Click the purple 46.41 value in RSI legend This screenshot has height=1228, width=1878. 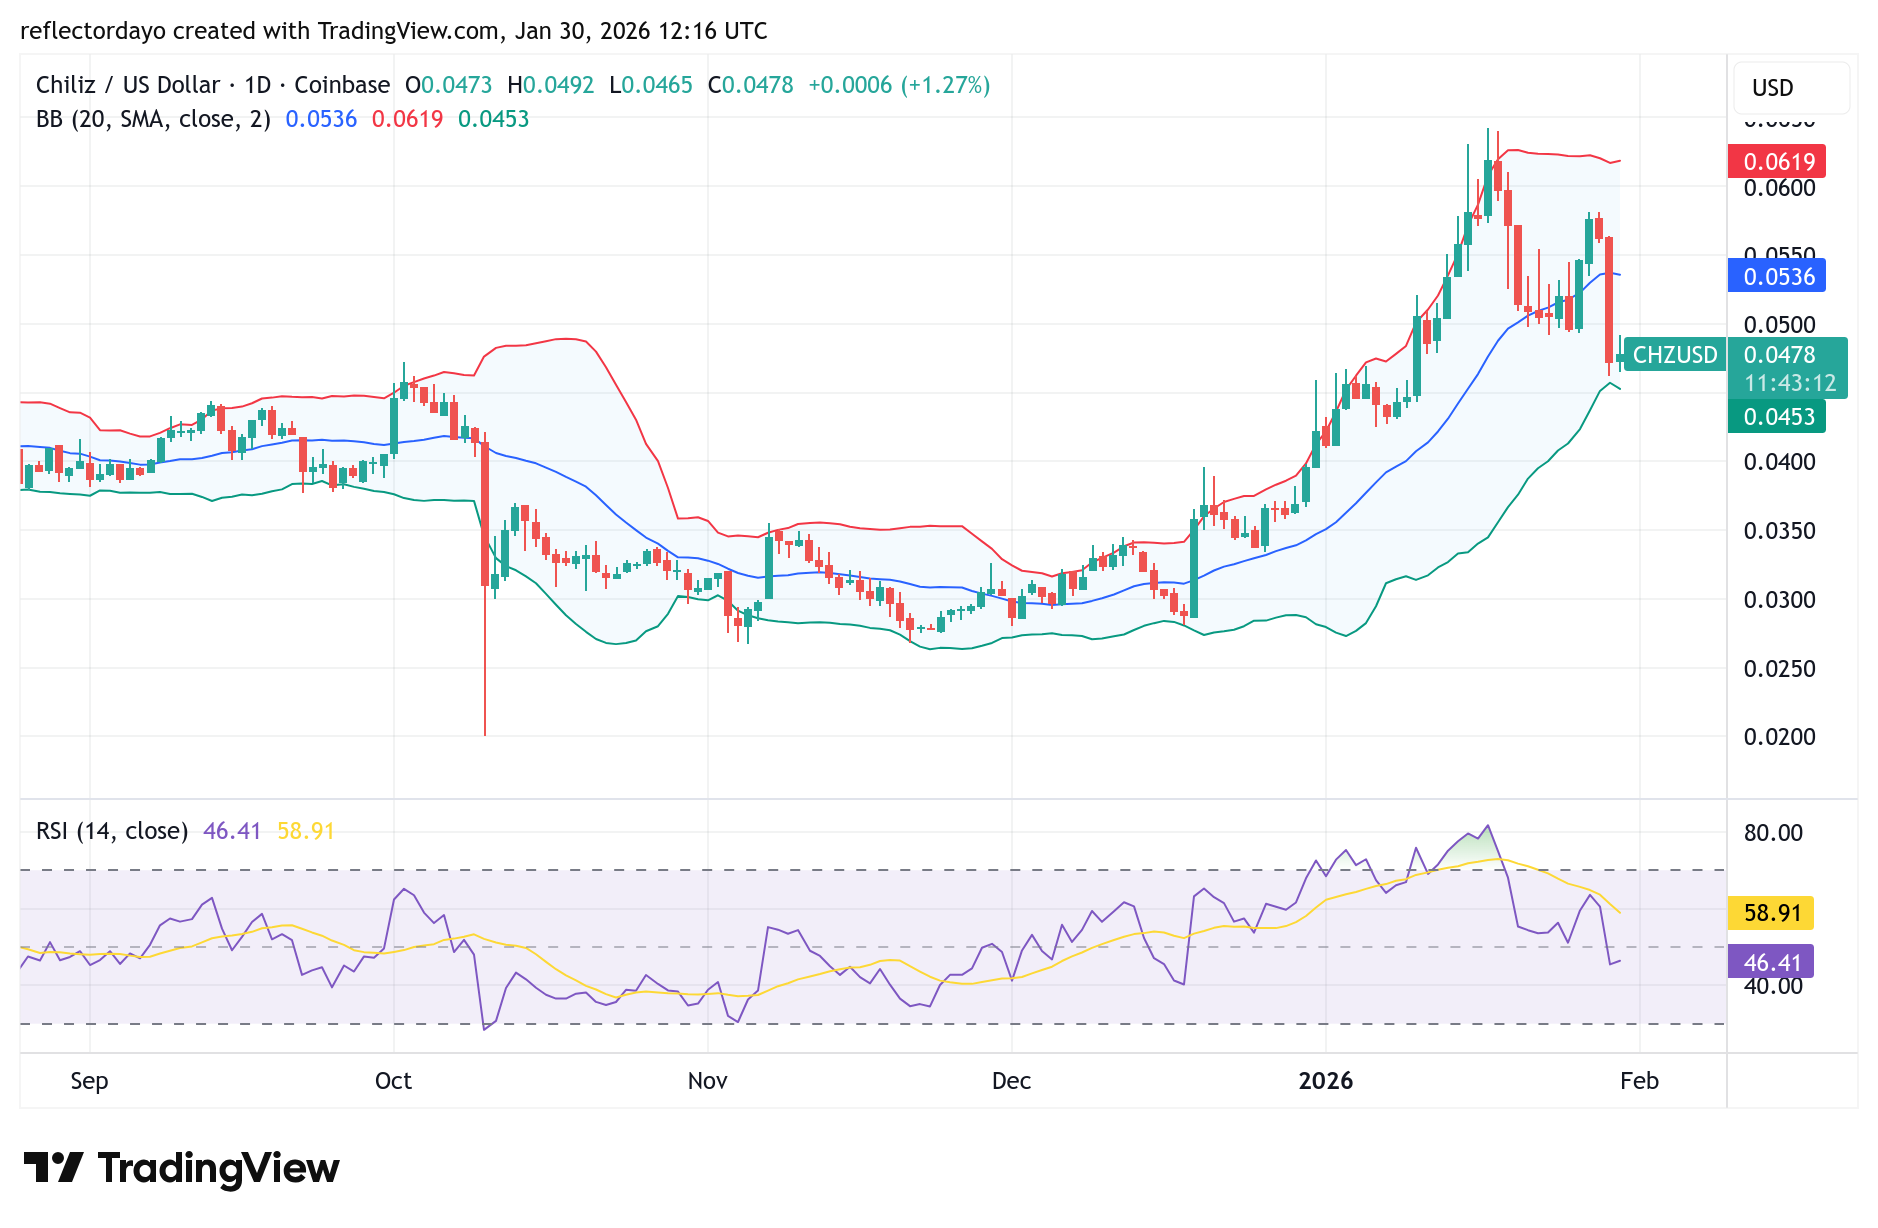tap(232, 831)
